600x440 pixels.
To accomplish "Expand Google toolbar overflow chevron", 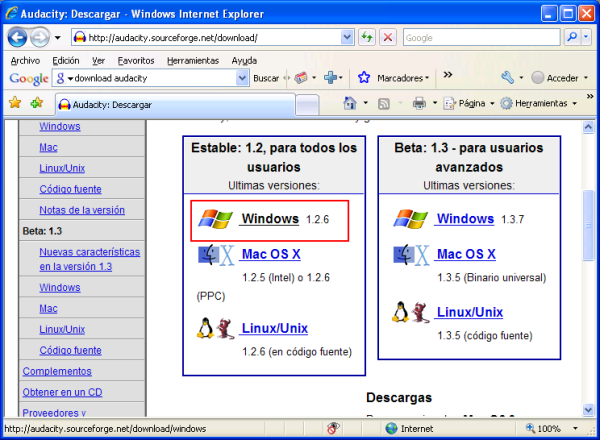I will pos(448,74).
